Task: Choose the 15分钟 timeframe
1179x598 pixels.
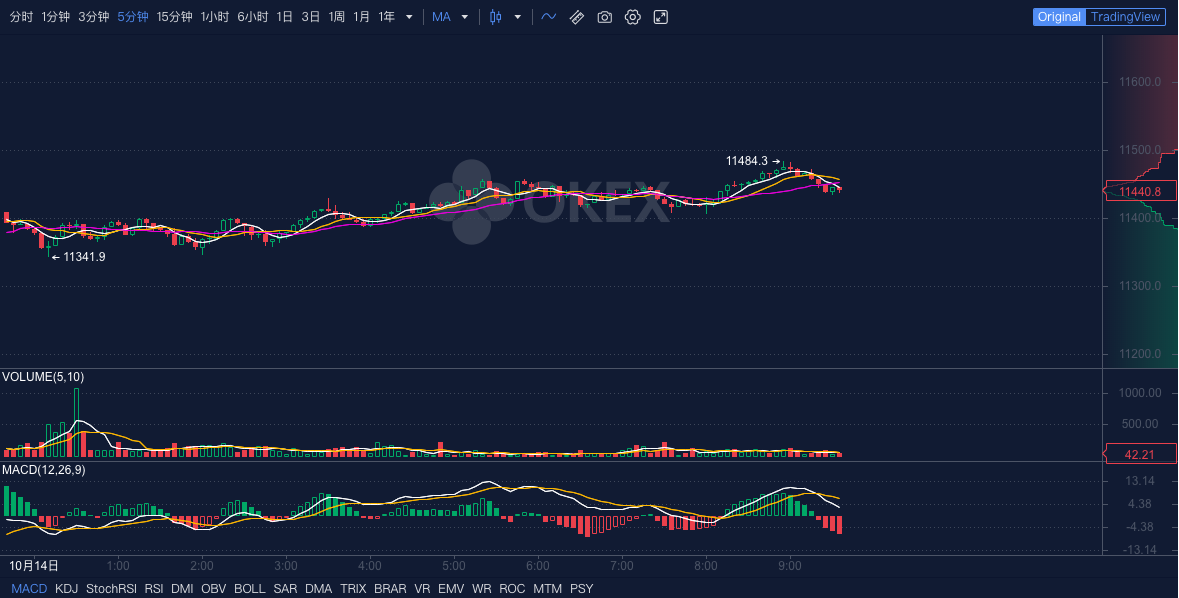Action: click(x=174, y=17)
